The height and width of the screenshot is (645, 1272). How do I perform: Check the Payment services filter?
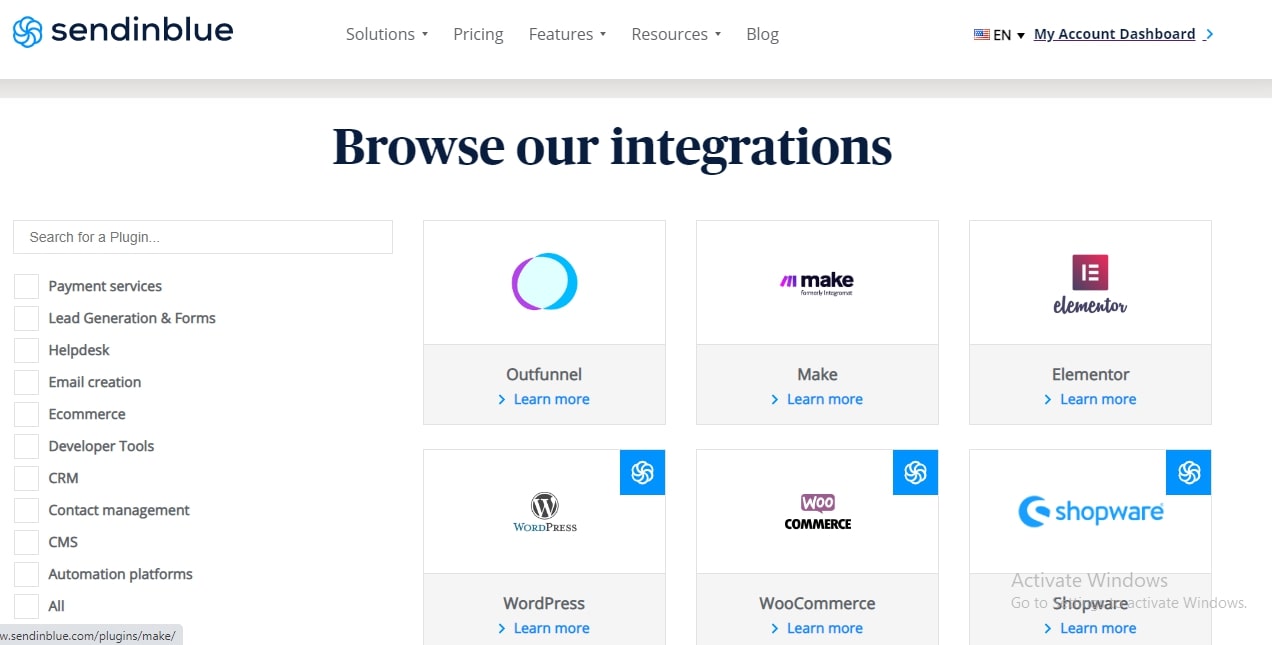(x=26, y=286)
